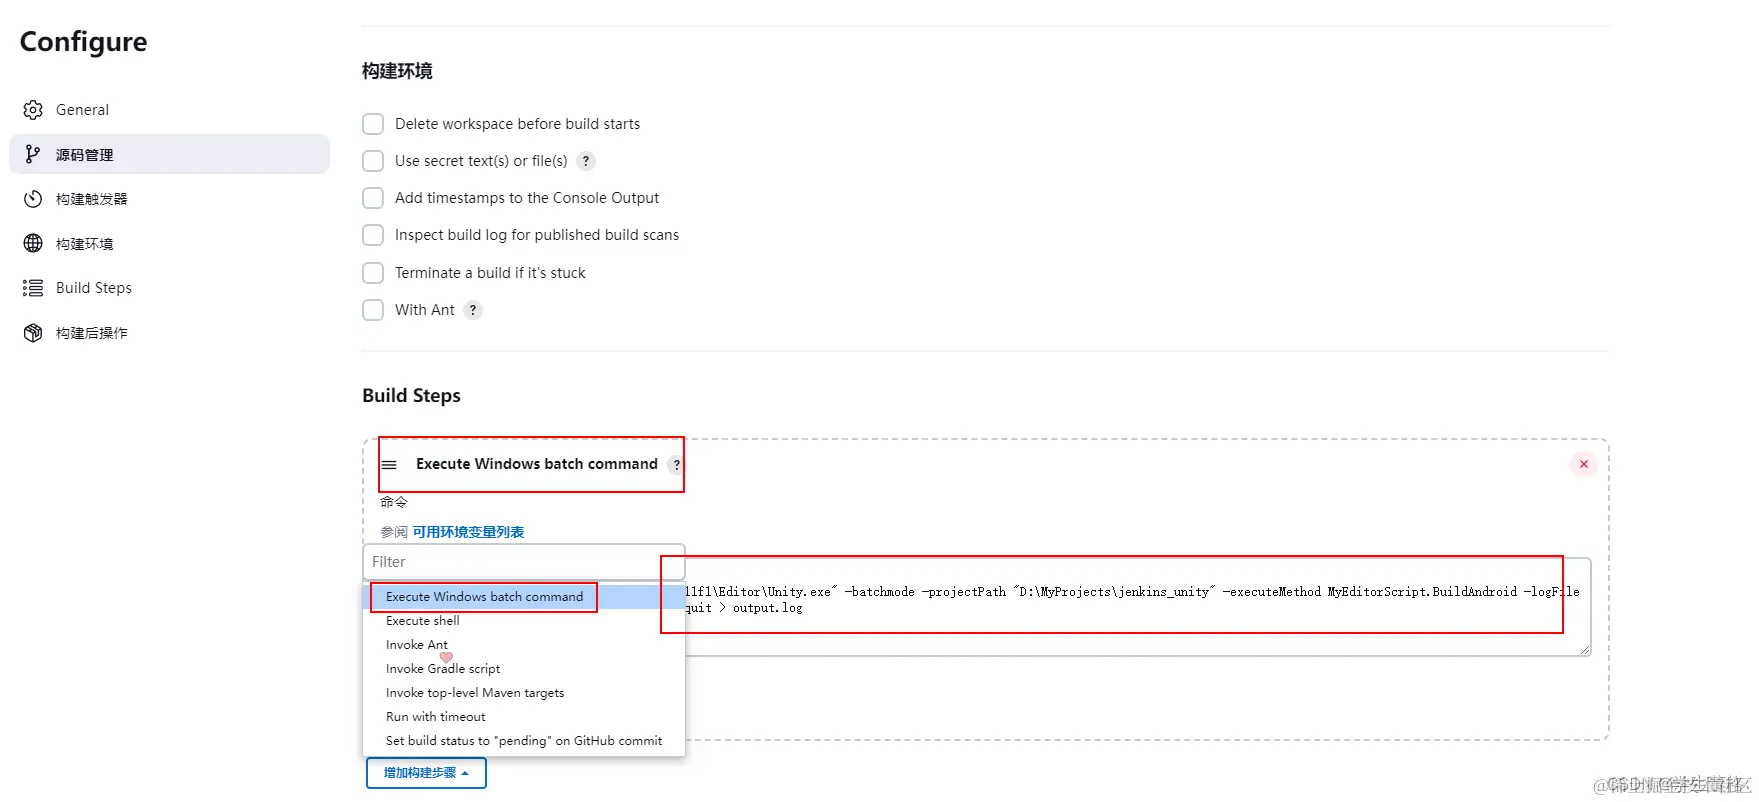Click the batch command step drag handle
Image resolution: width=1759 pixels, height=802 pixels.
[390, 465]
